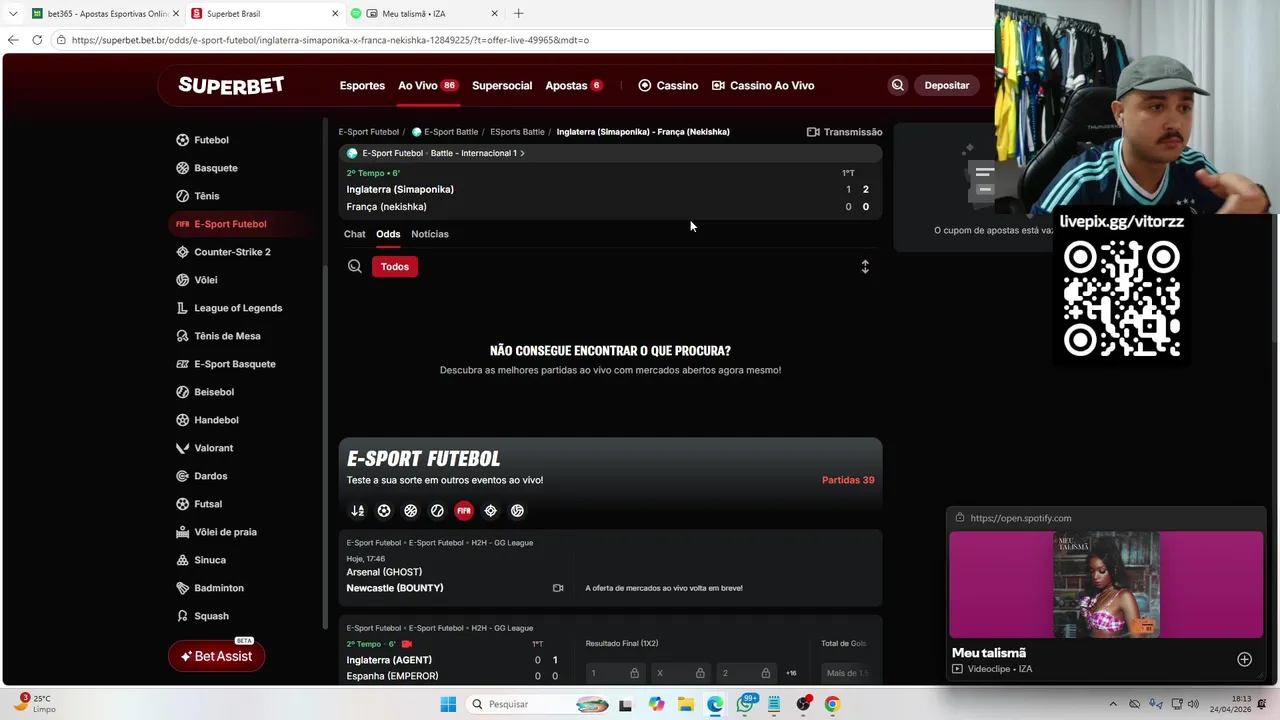
Task: Open Cassino in the top navigation
Action: (x=668, y=85)
